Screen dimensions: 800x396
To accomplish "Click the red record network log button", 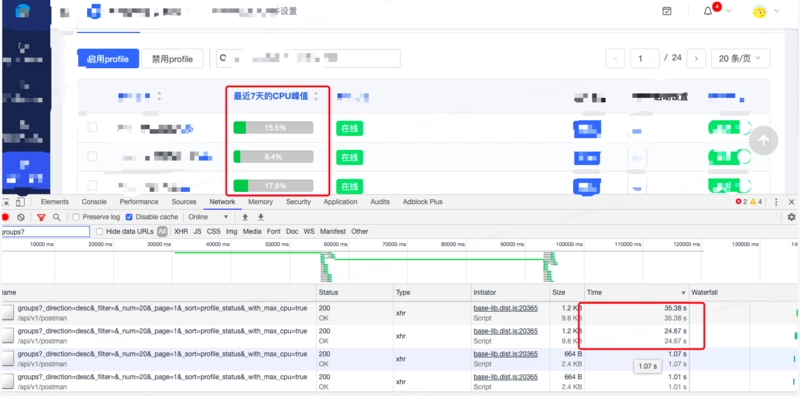I will click(6, 217).
